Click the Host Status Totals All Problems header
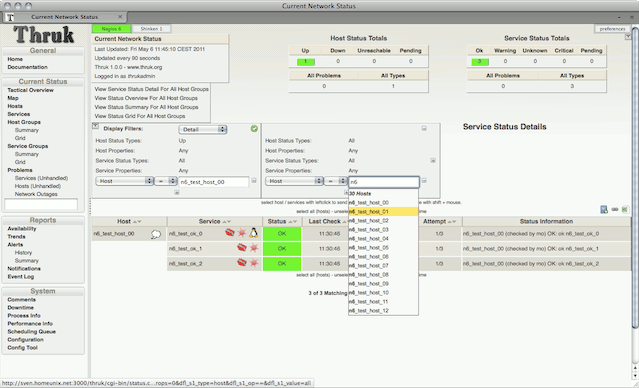 [x=324, y=75]
